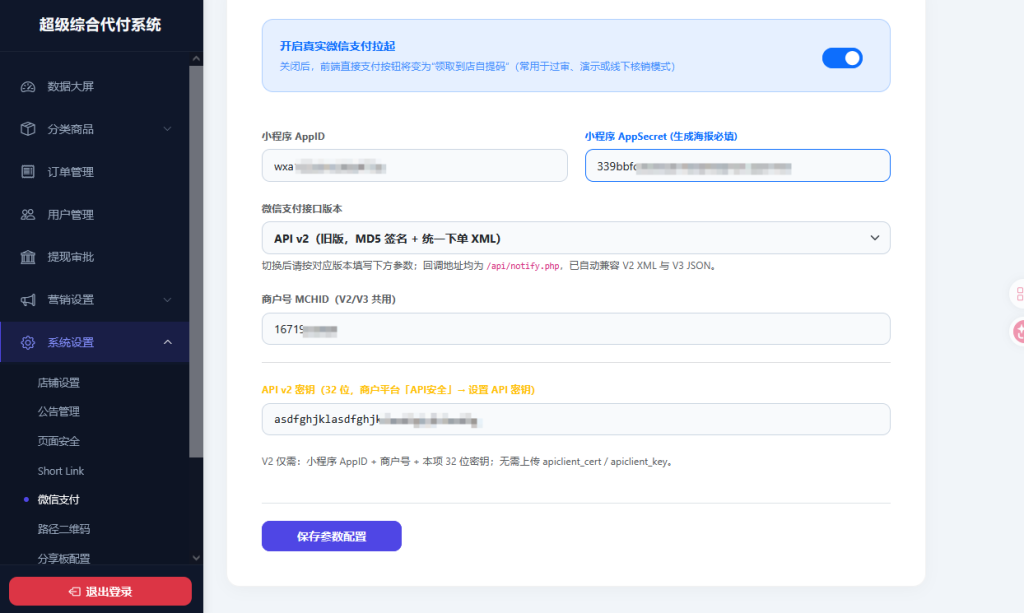Click the logout arrow icon on 退出登录
The height and width of the screenshot is (613, 1024).
click(x=74, y=591)
